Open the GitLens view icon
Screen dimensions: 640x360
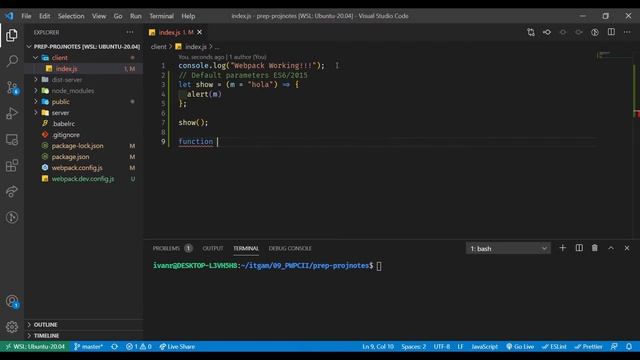tap(12, 218)
